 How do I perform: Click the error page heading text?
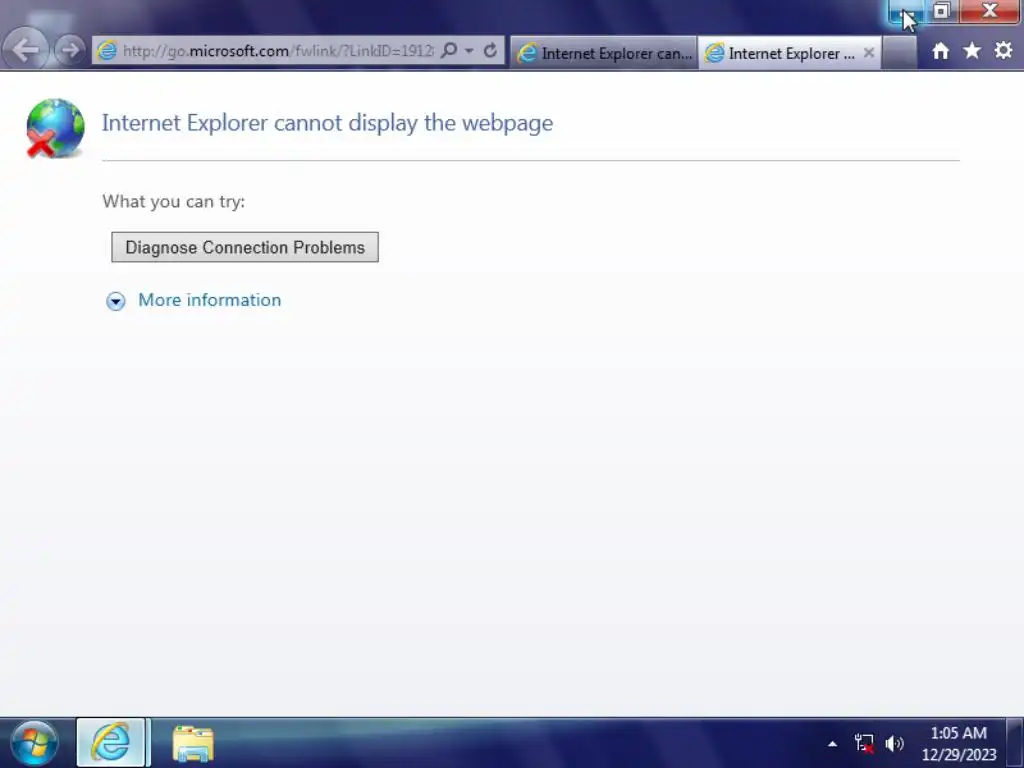click(327, 123)
